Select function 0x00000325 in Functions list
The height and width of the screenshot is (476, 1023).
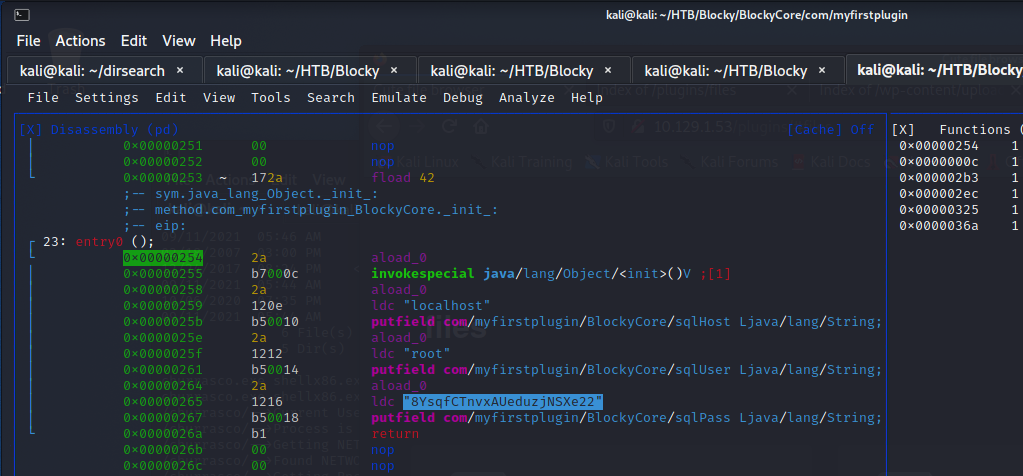[938, 210]
